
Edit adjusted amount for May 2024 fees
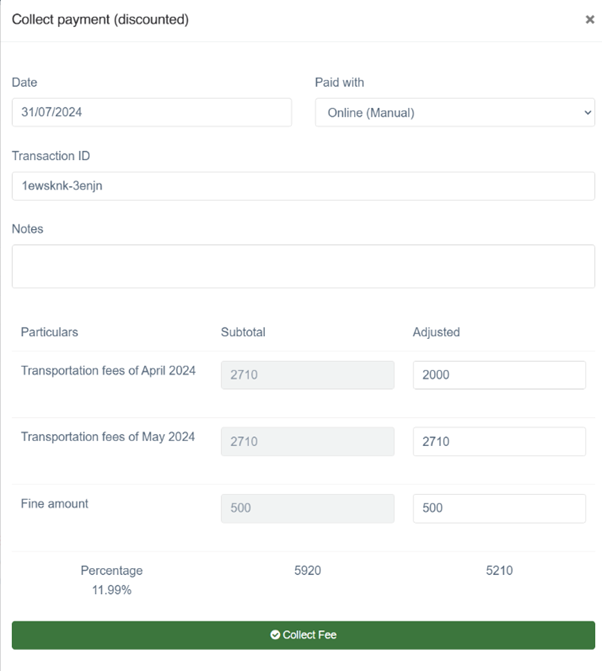point(499,441)
